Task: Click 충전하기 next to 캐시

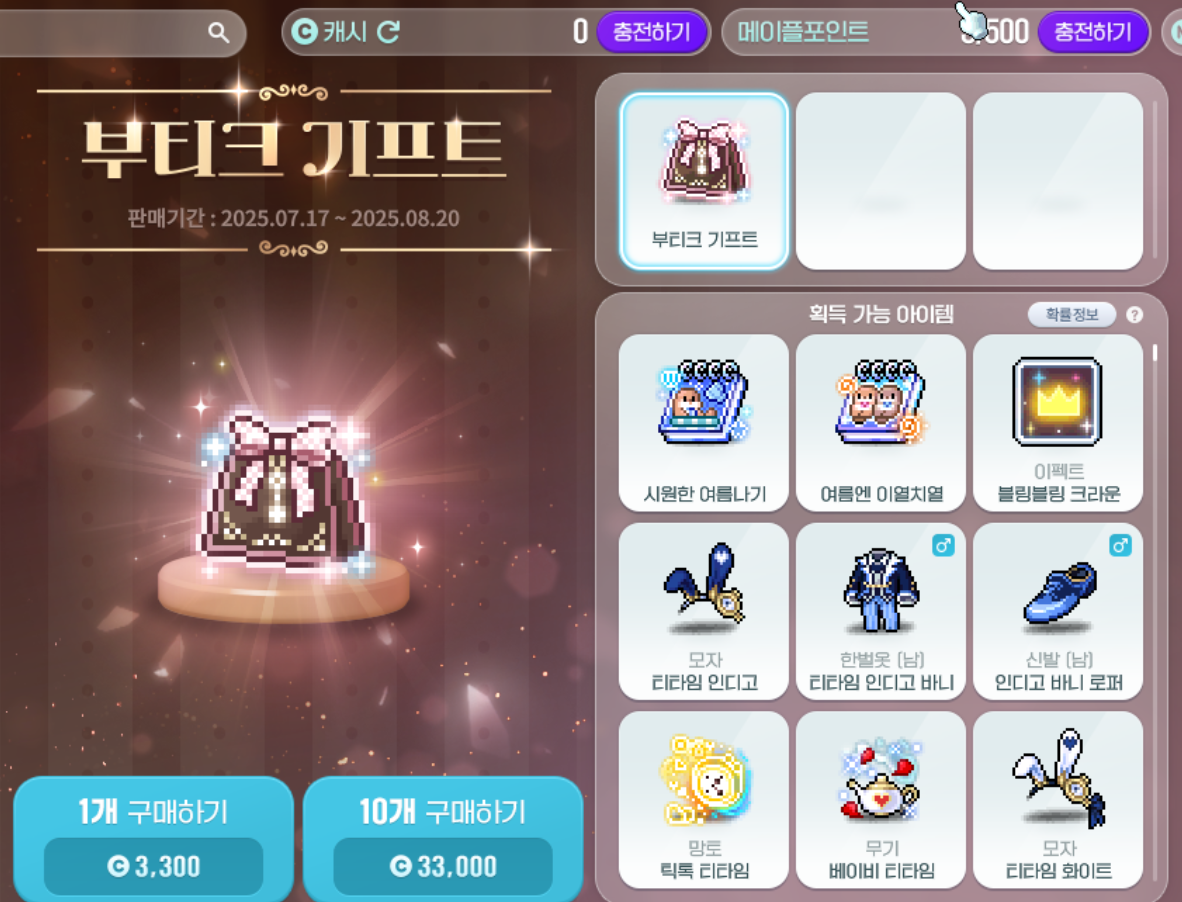Action: tap(651, 32)
